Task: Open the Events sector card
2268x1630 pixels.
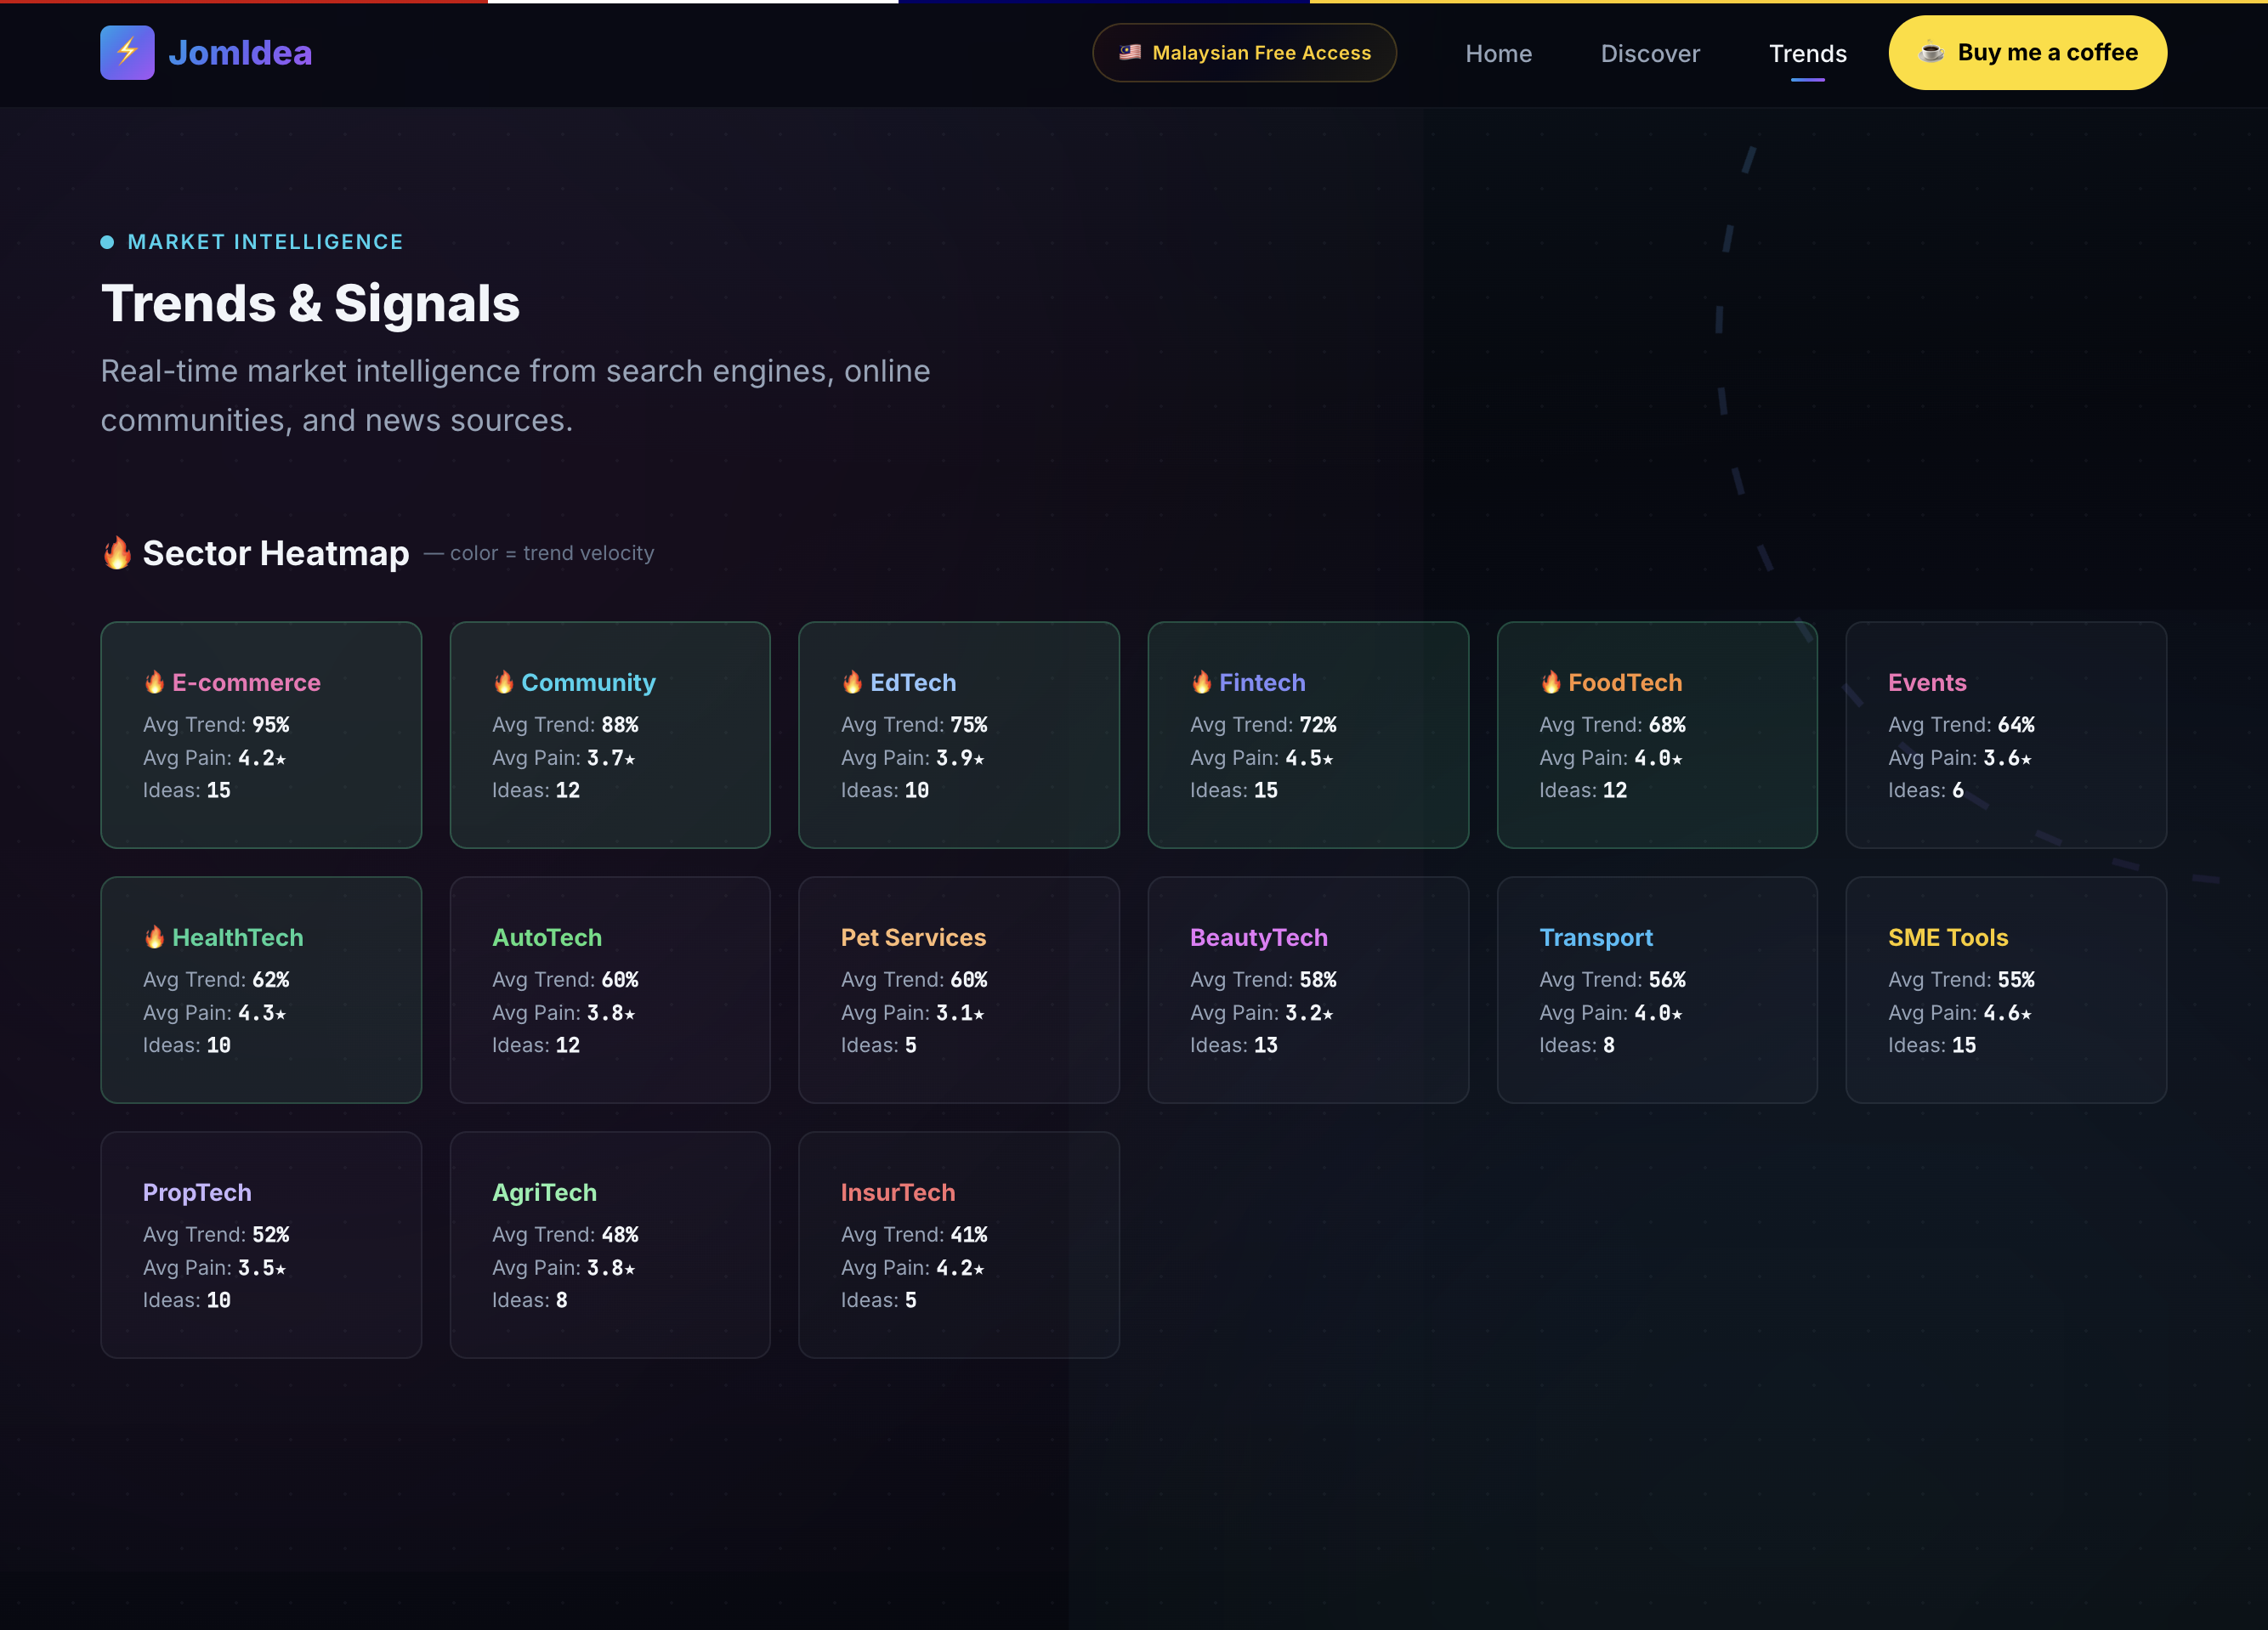Action: pyautogui.click(x=2005, y=735)
